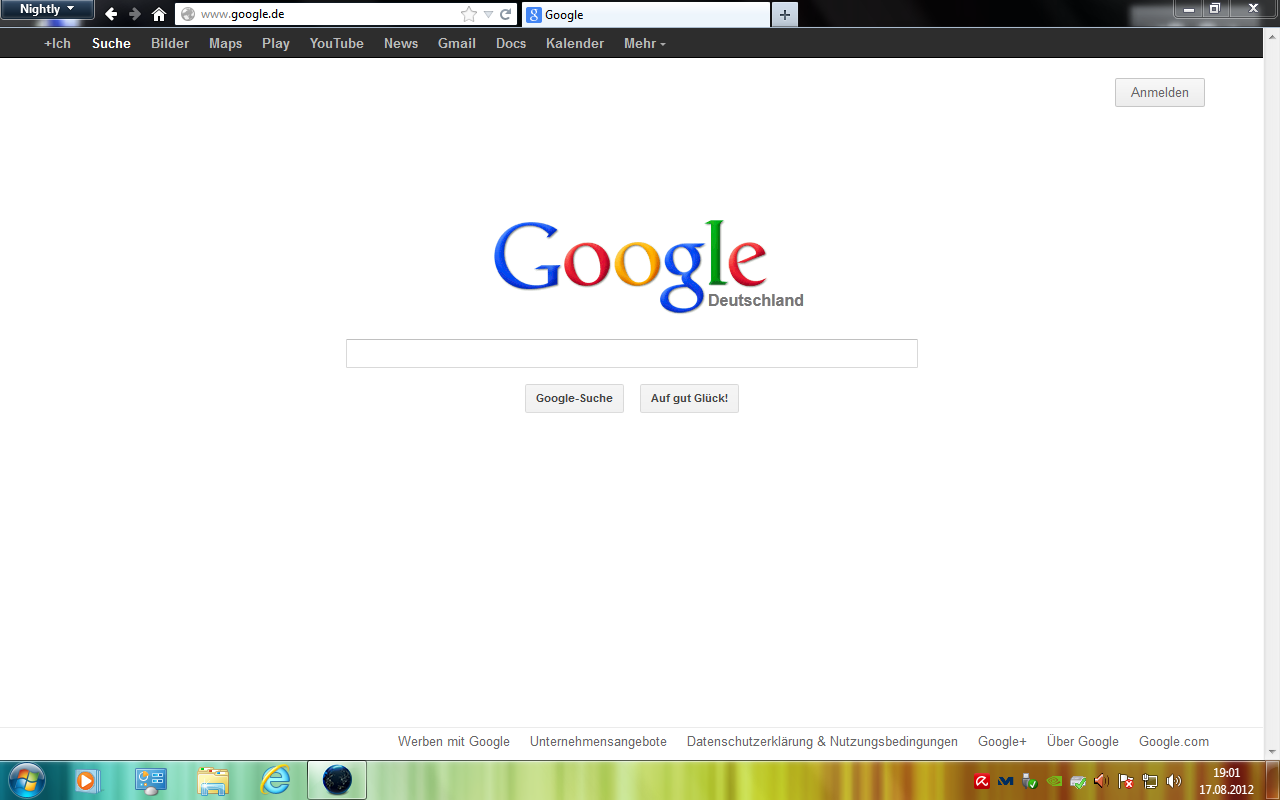1280x800 pixels.
Task: Open Gmail in the Google bar
Action: [457, 43]
